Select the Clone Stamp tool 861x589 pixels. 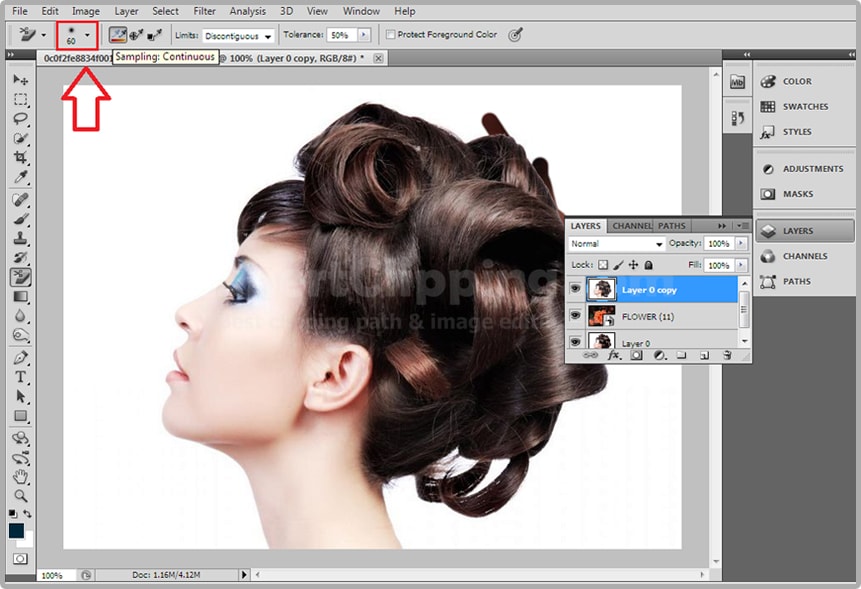(20, 238)
